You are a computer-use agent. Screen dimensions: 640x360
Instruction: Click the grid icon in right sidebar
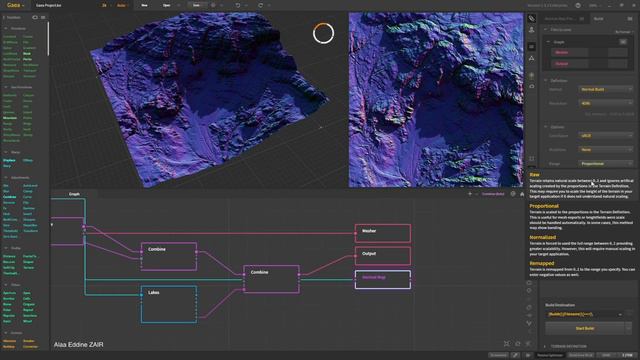[x=531, y=158]
